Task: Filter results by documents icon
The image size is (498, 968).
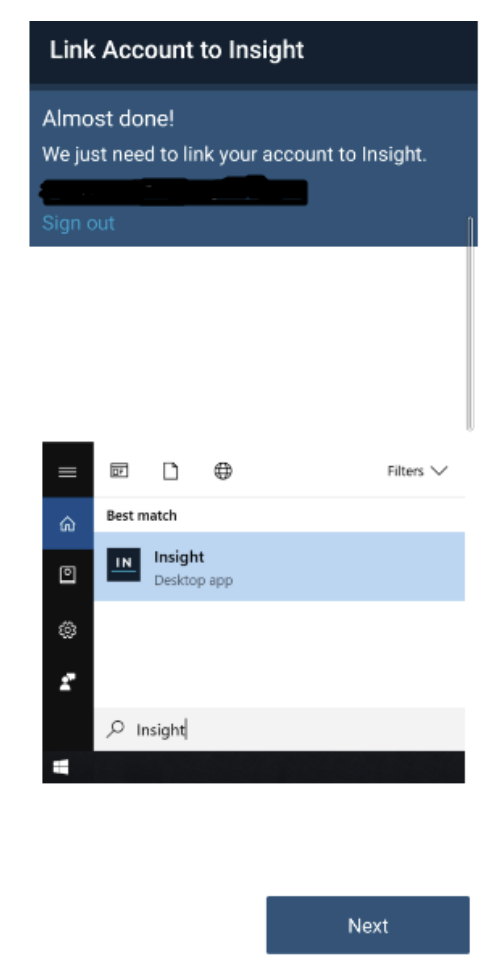Action: [170, 471]
